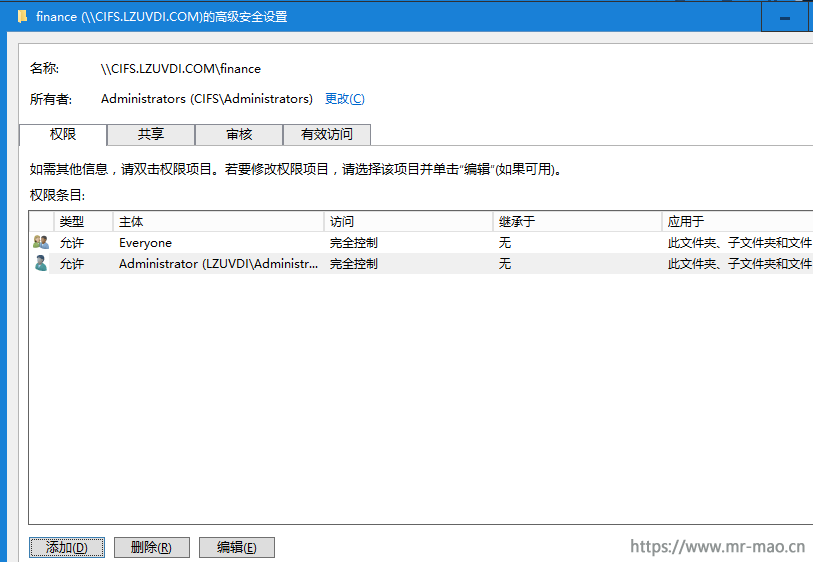The width and height of the screenshot is (813, 562).
Task: Switch to the 审核 tab
Action: tap(239, 135)
